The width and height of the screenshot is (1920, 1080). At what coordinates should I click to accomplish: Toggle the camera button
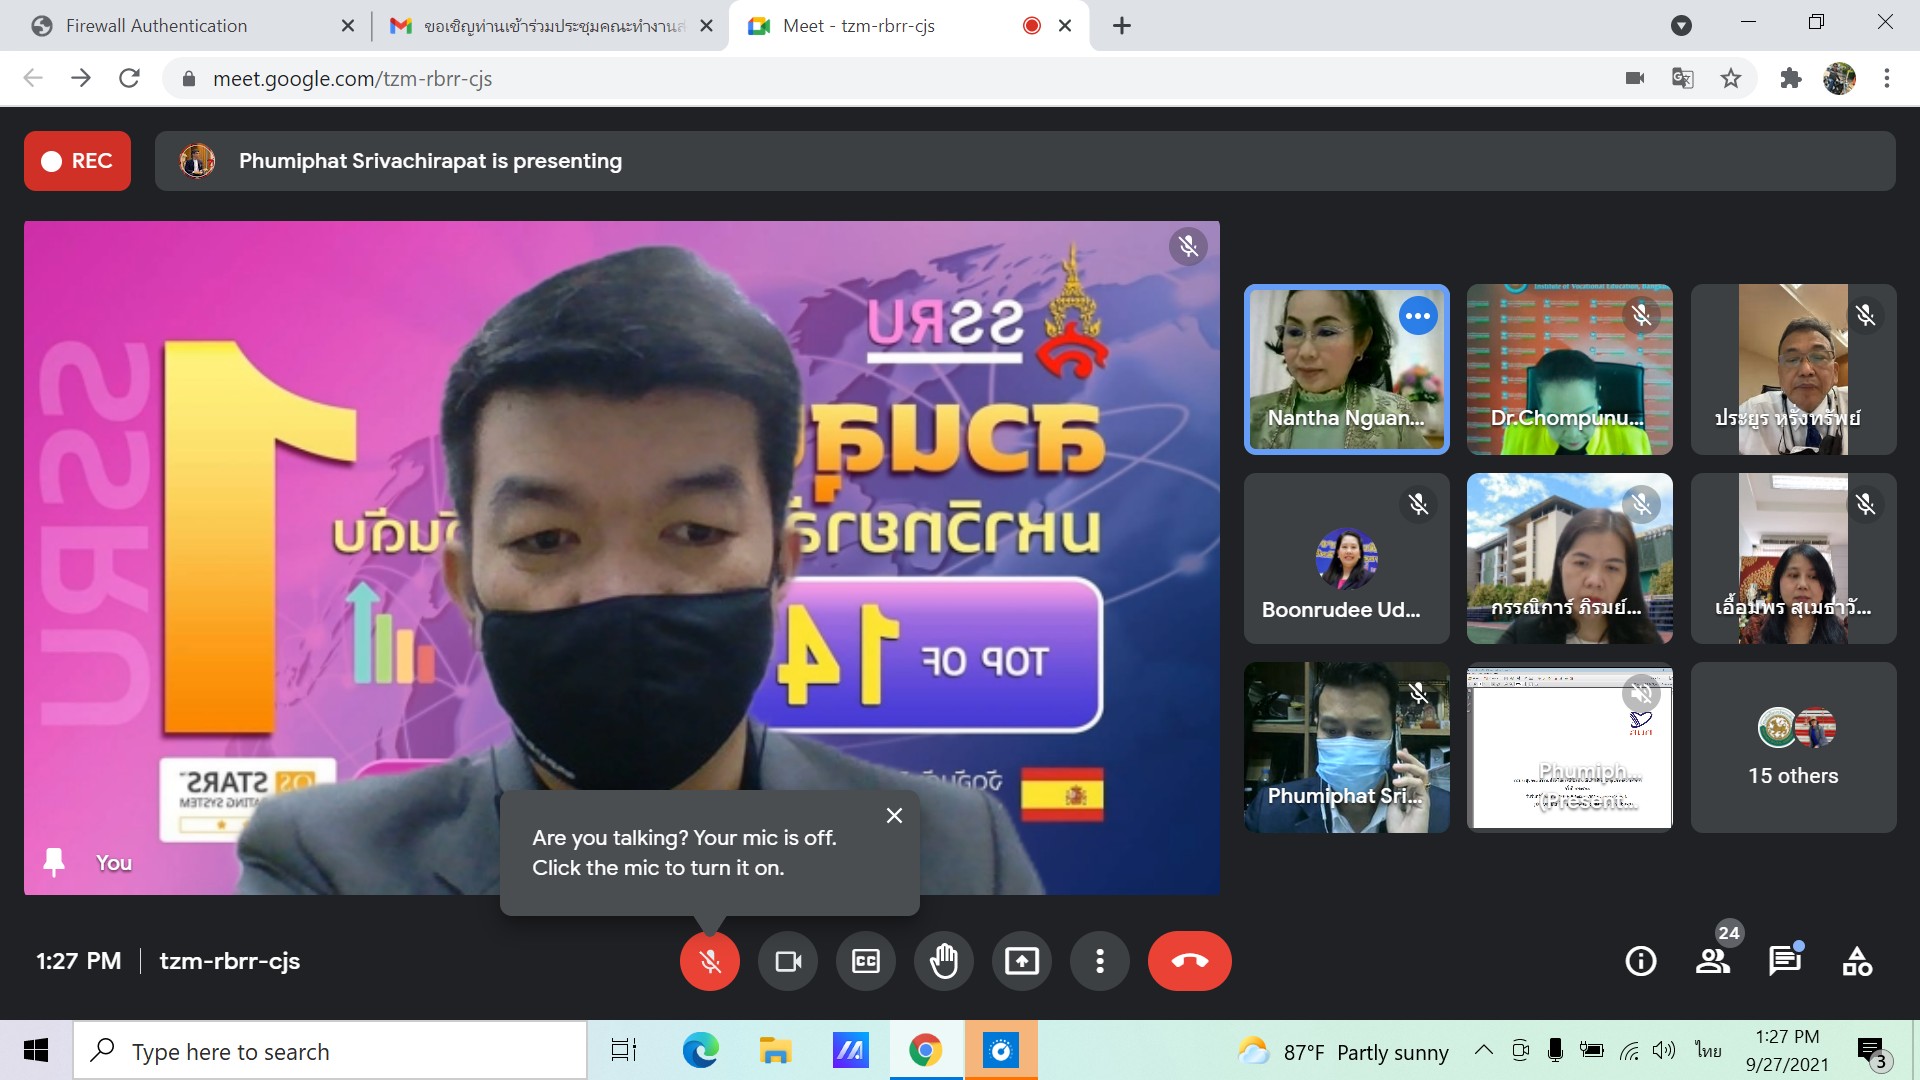tap(788, 961)
